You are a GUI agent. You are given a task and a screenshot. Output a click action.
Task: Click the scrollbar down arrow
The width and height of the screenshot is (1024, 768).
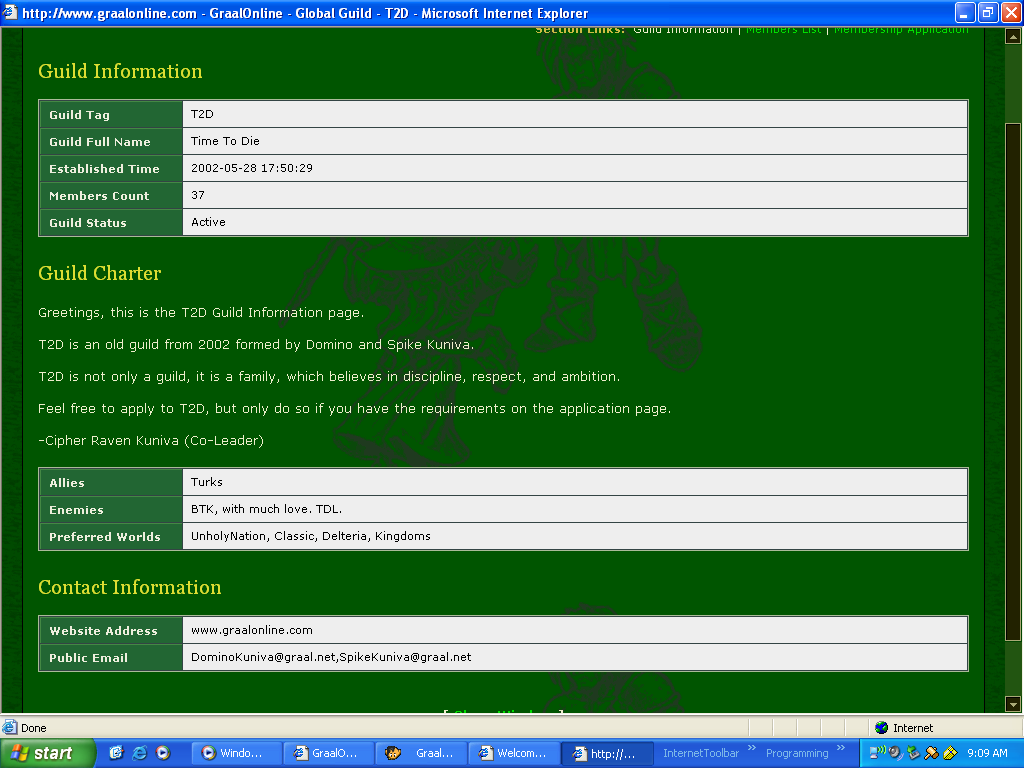coord(1013,704)
